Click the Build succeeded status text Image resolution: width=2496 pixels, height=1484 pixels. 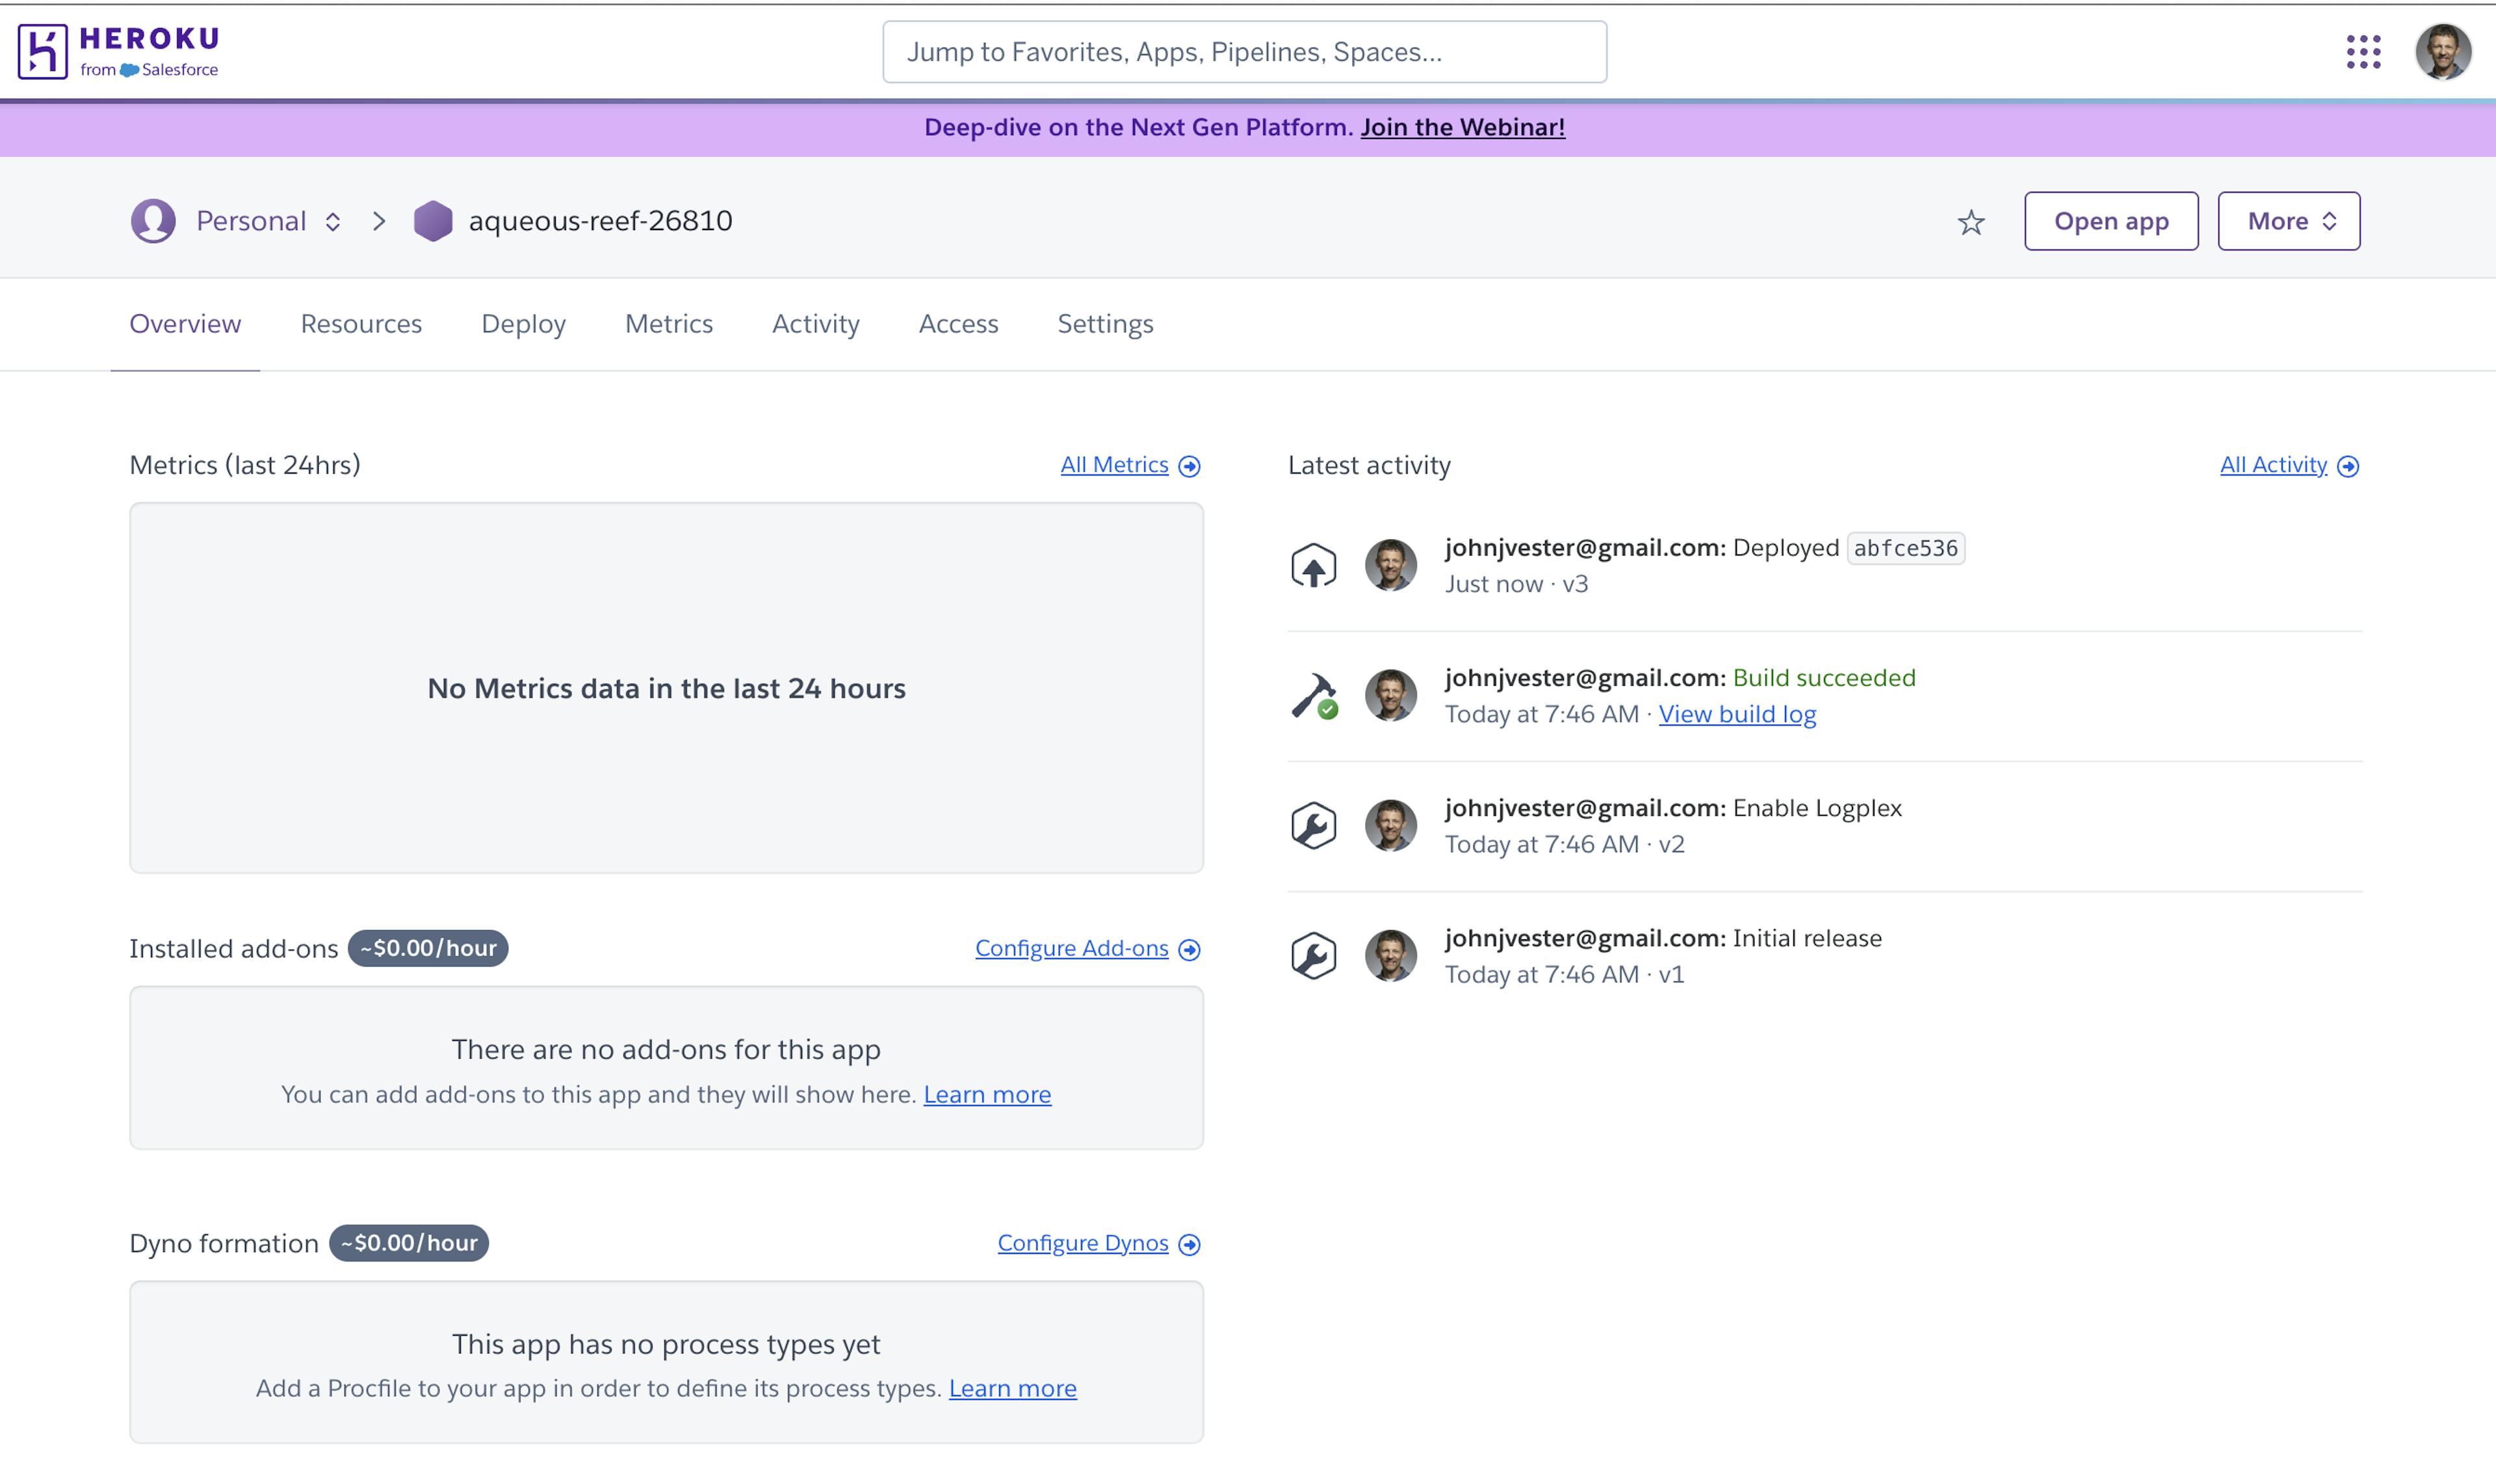pos(1824,678)
